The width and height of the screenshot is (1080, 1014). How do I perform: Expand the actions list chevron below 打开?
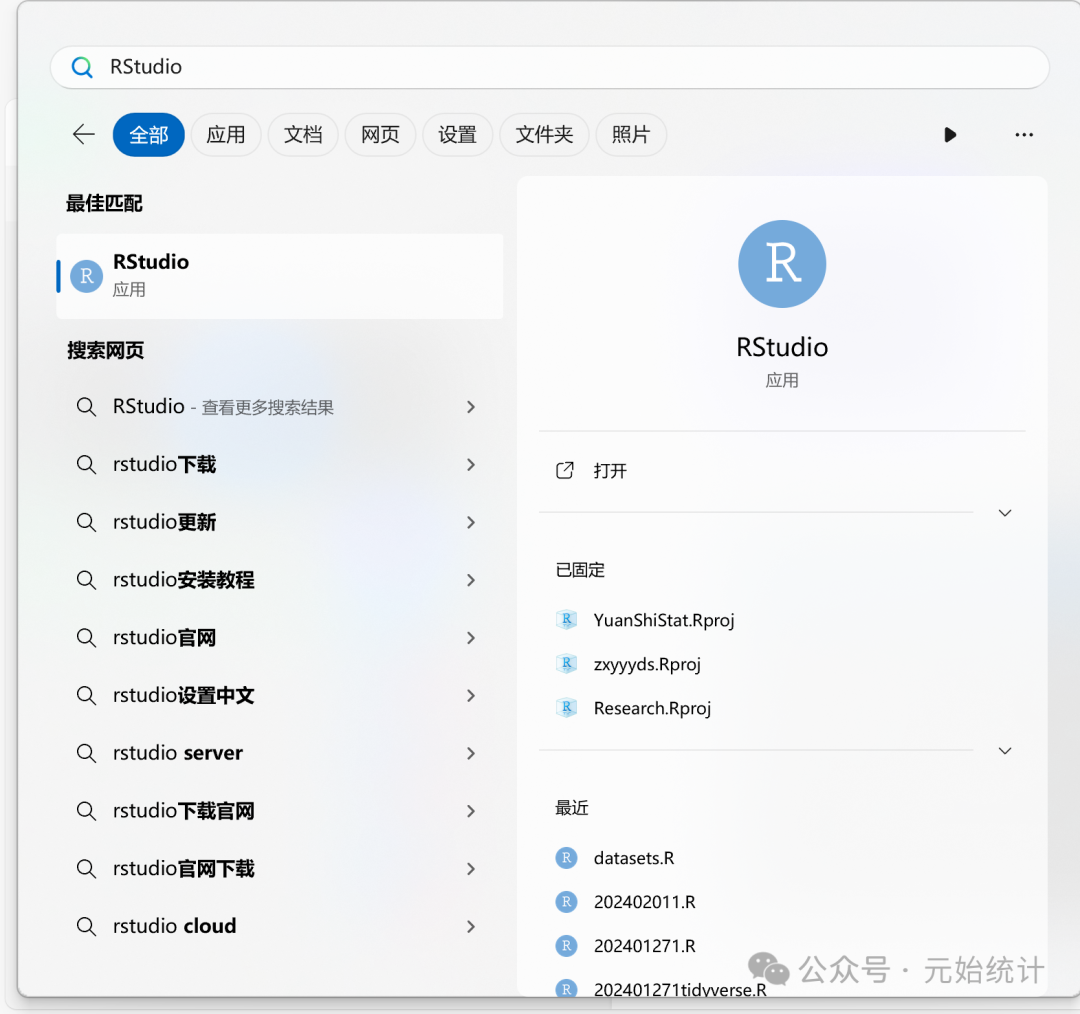1005,513
